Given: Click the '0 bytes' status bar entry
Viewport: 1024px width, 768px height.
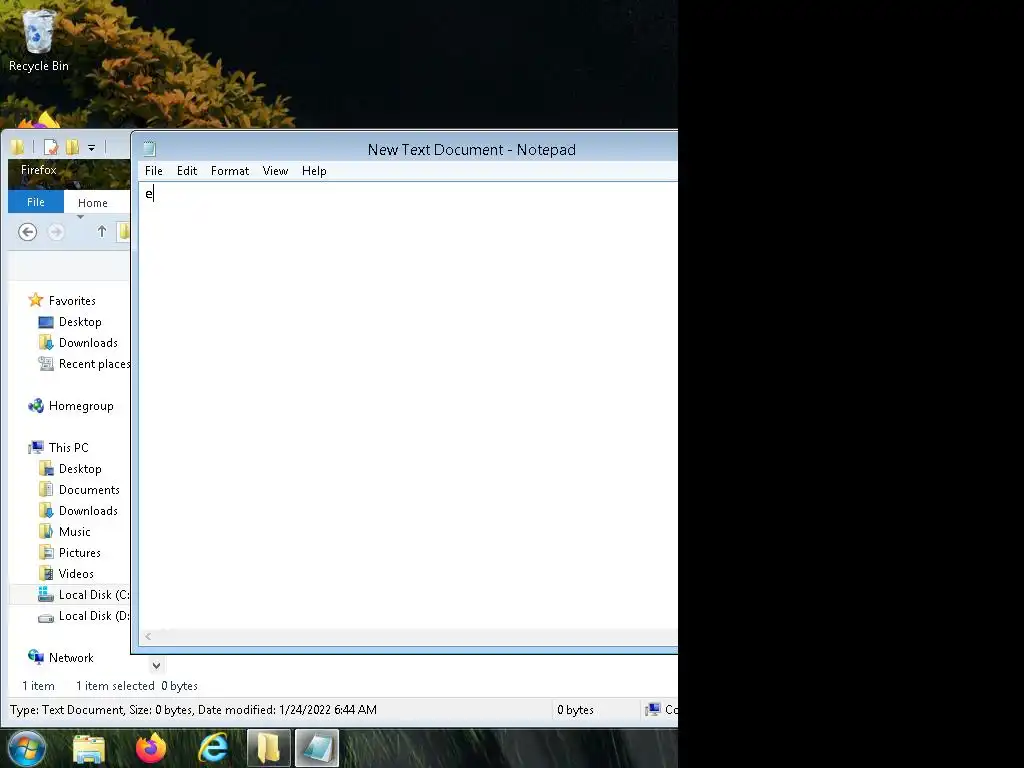Looking at the screenshot, I should click(x=575, y=710).
